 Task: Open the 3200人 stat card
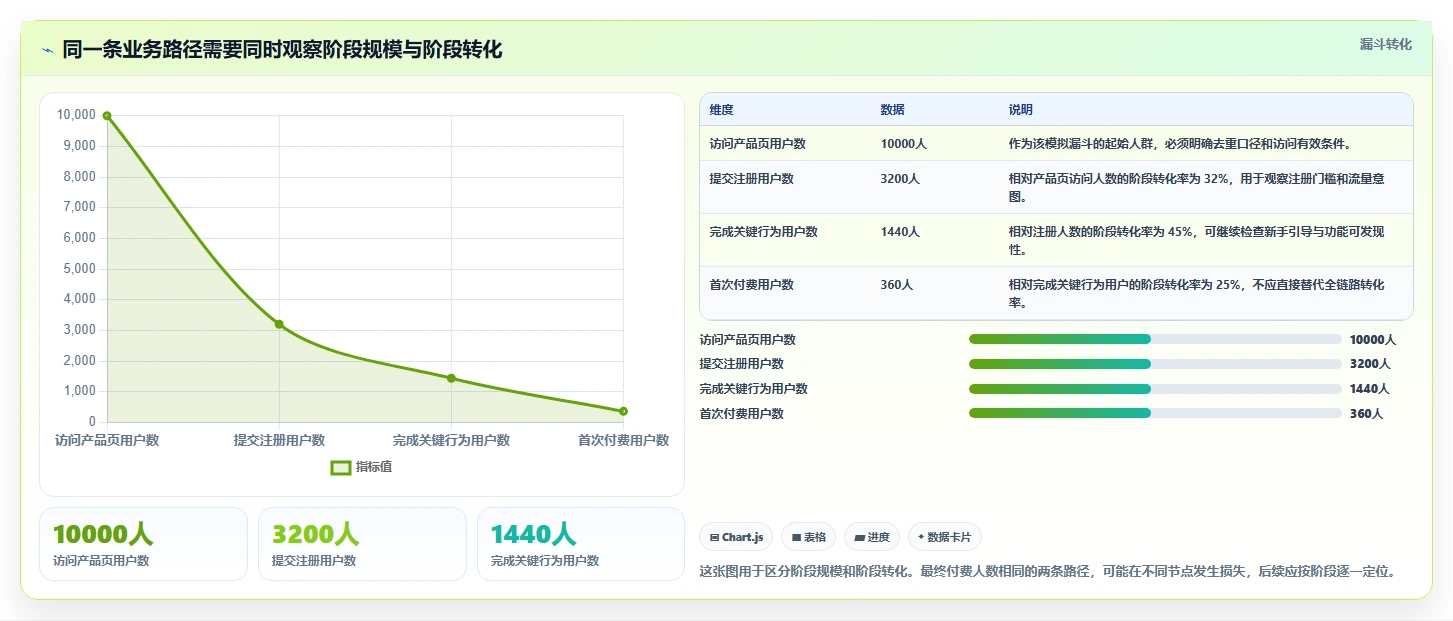[362, 544]
